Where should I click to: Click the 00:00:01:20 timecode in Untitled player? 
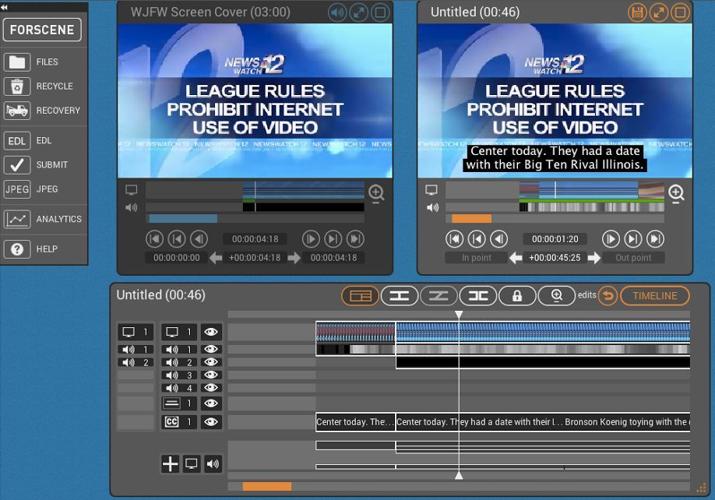[x=555, y=239]
